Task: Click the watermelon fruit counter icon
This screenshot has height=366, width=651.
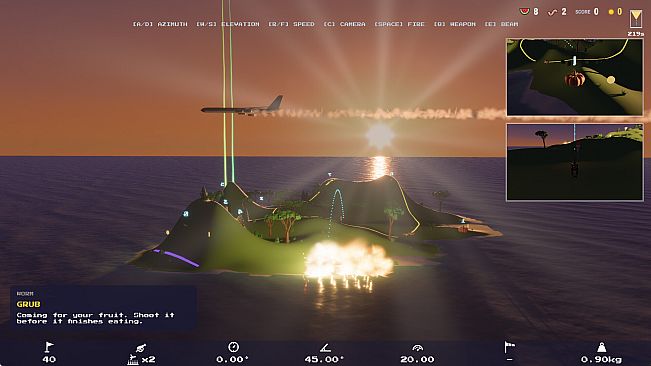Action: click(525, 12)
